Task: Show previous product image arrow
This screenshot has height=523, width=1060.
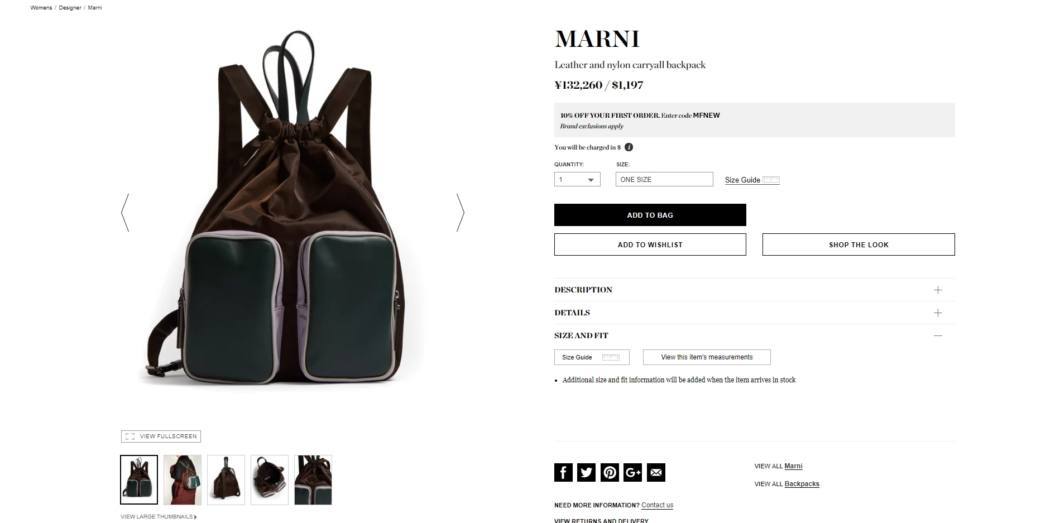Action: coord(125,213)
